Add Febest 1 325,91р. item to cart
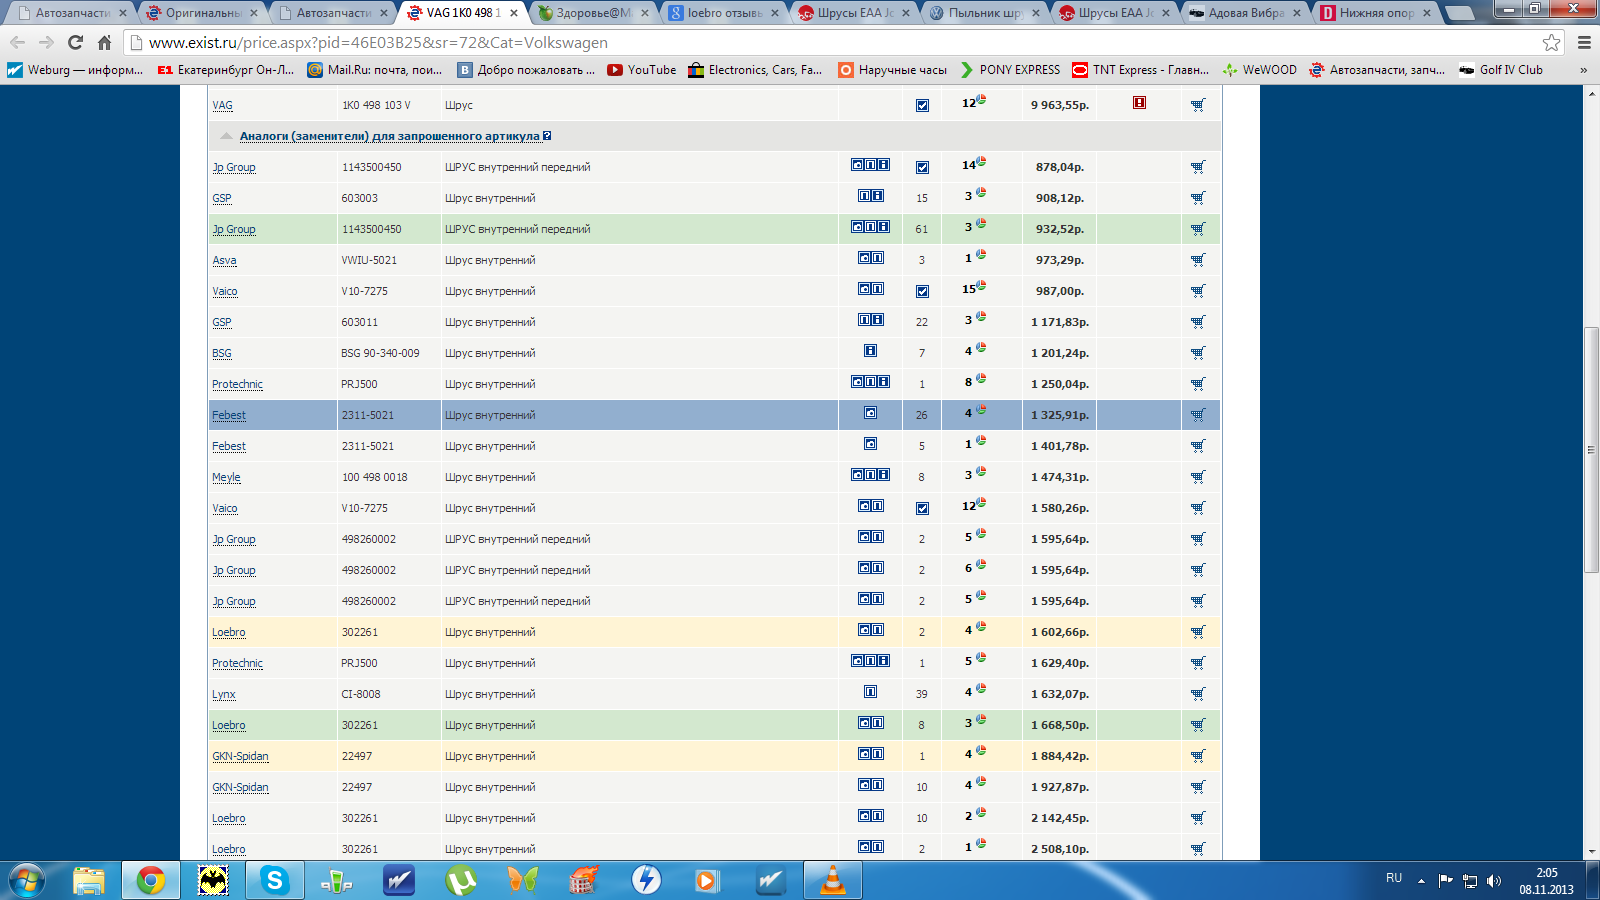 [x=1198, y=415]
